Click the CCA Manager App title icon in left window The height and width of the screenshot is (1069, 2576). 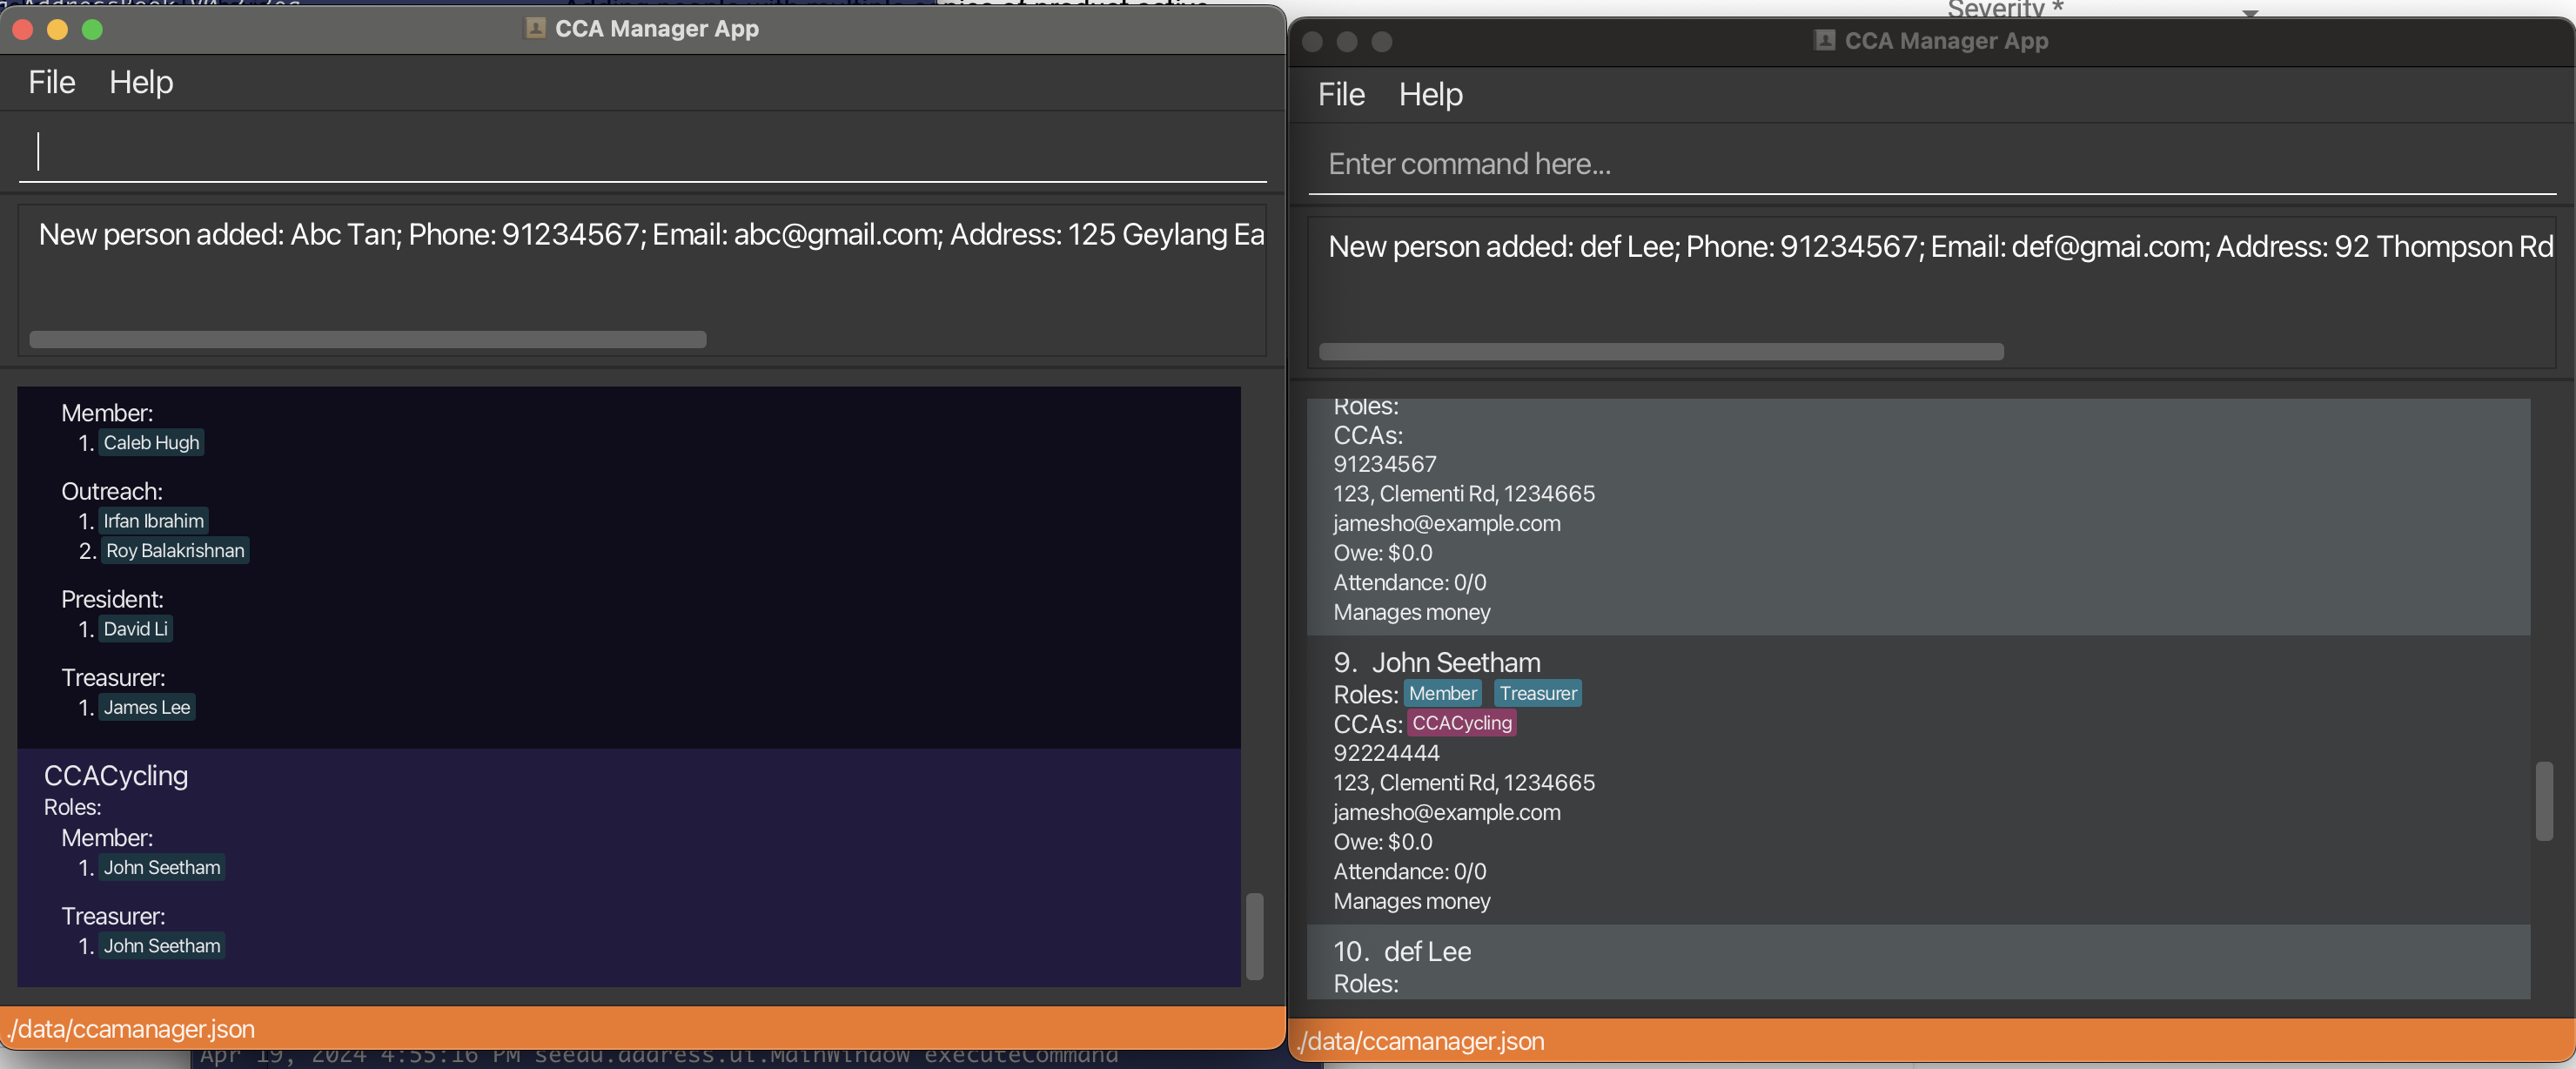pos(535,28)
